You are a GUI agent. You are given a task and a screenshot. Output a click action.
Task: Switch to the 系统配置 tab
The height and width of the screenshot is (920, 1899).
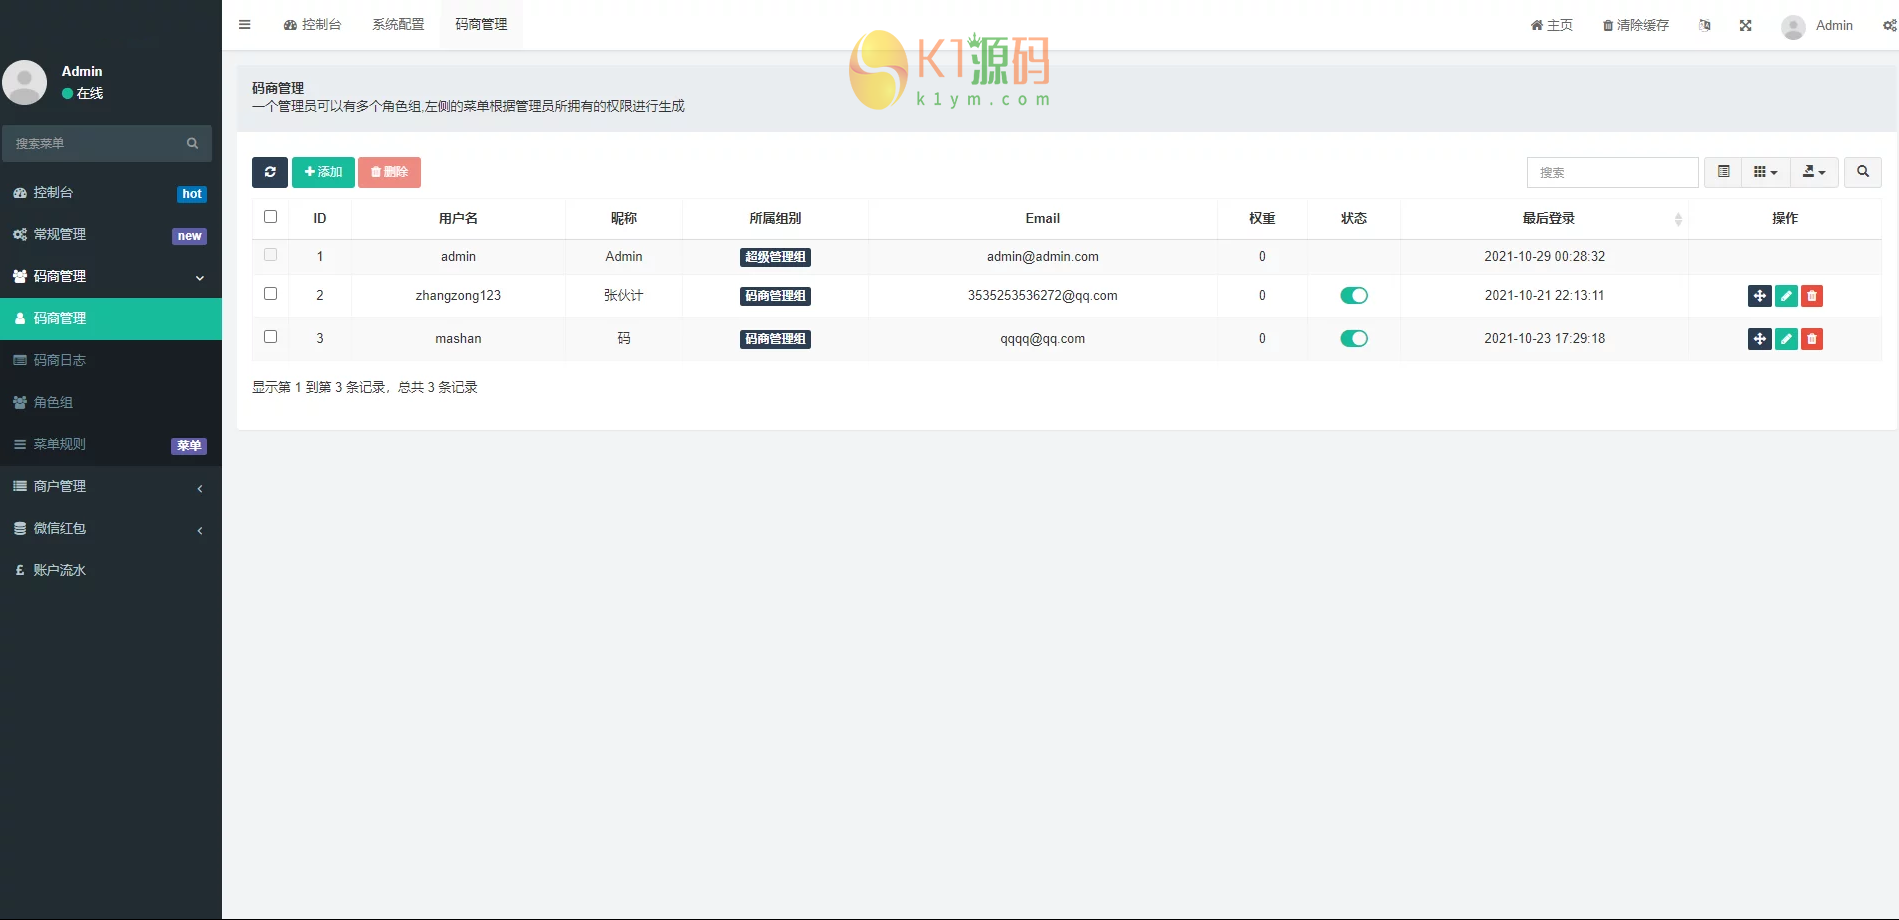pos(397,24)
